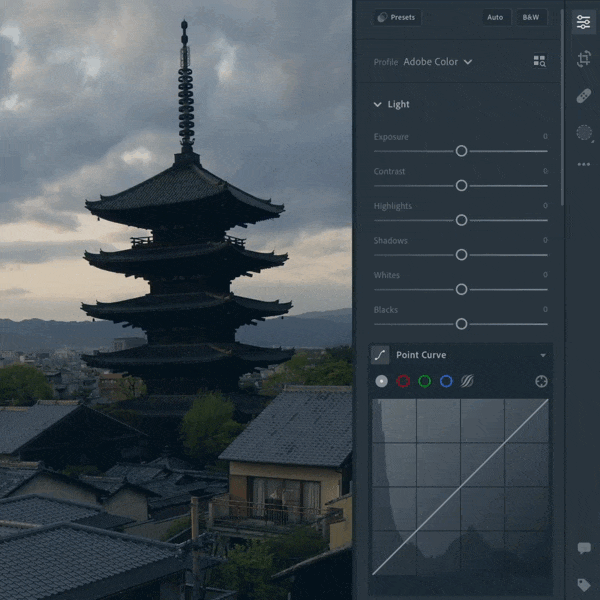
Task: Click the Shadows slider handle
Action: (461, 254)
